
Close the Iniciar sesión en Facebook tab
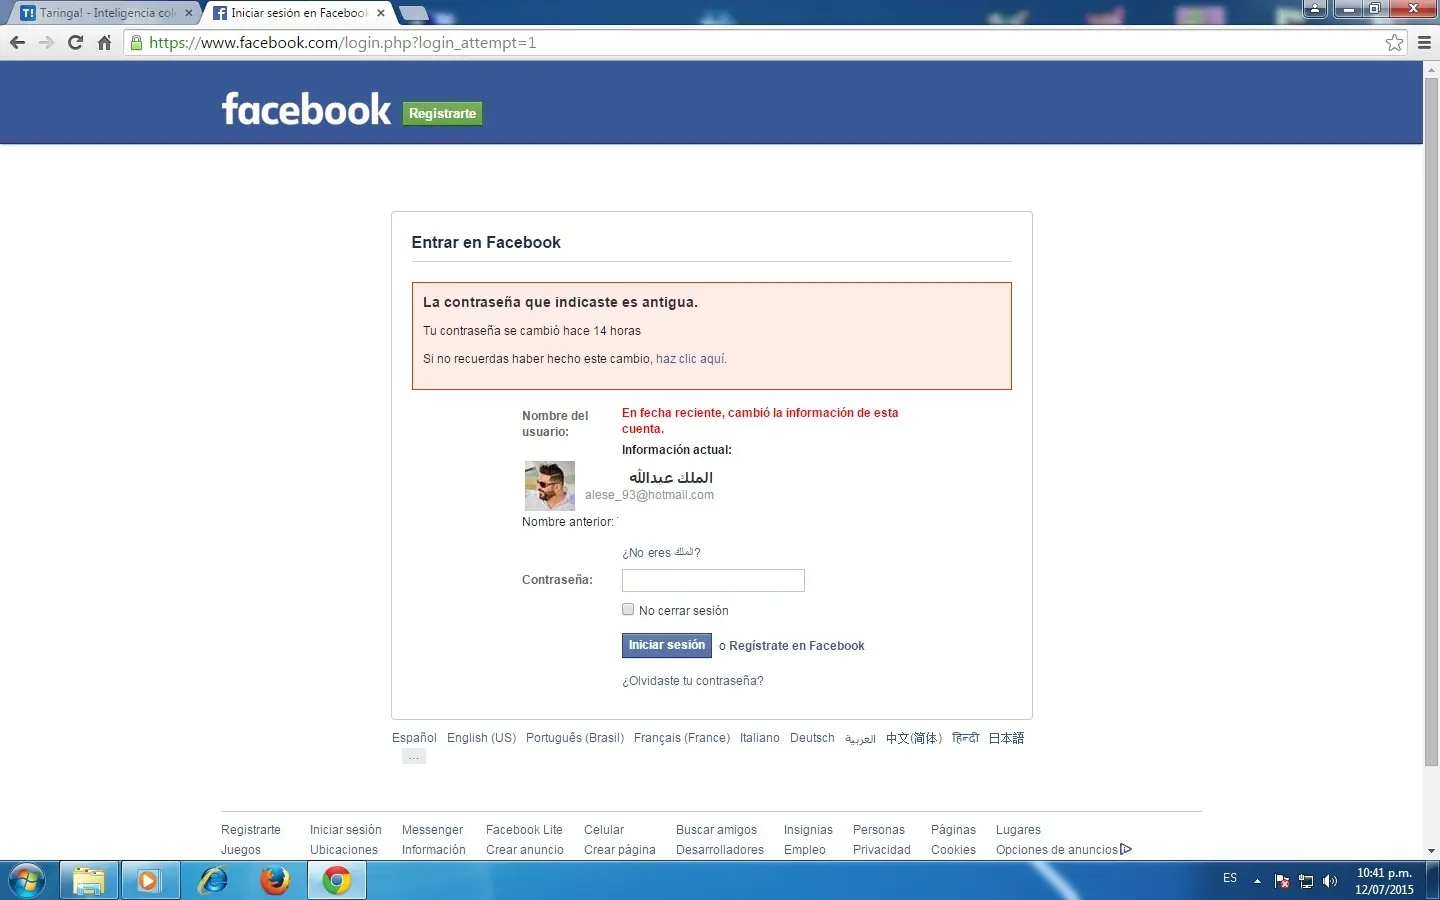tap(381, 13)
